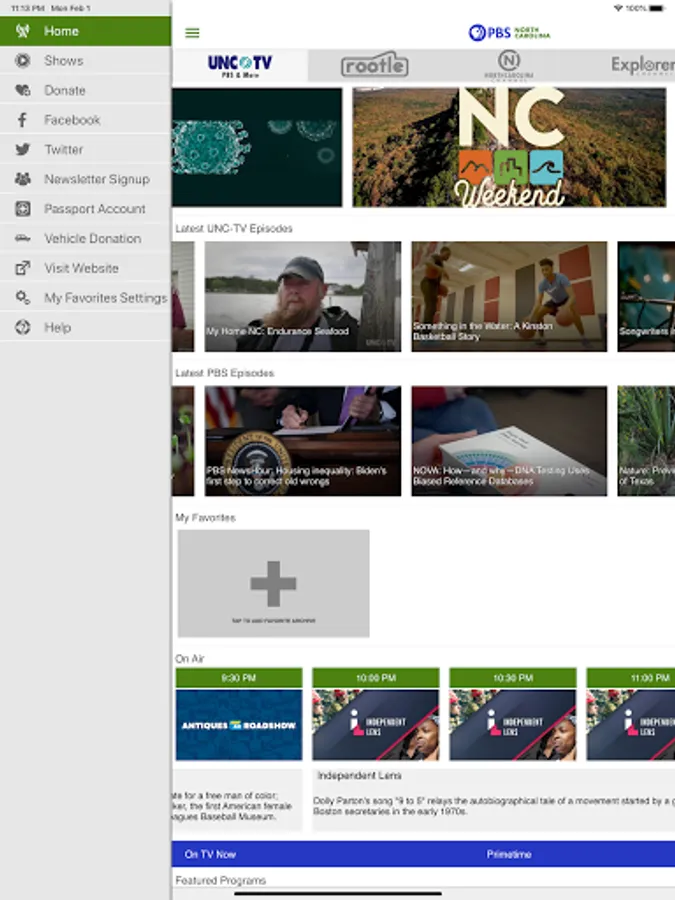675x900 pixels.
Task: Open Shows menu item
Action: 86,60
